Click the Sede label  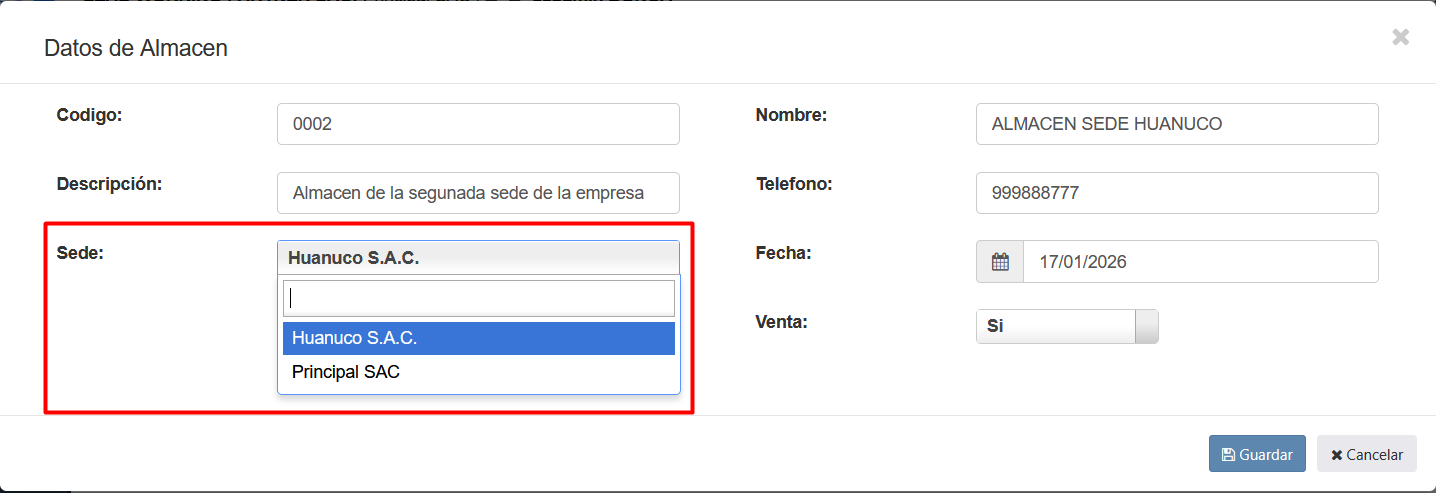click(x=81, y=253)
